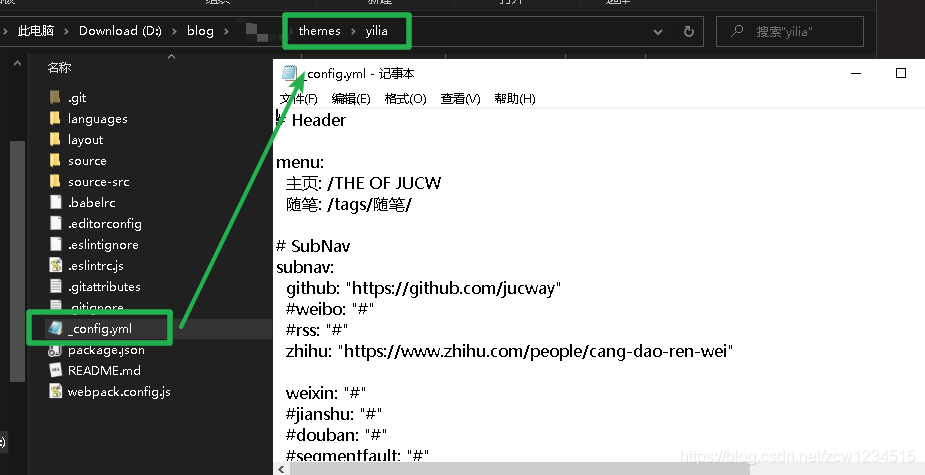This screenshot has width=925, height=475.
Task: Expand chevron after Download (D:)
Action: point(174,31)
